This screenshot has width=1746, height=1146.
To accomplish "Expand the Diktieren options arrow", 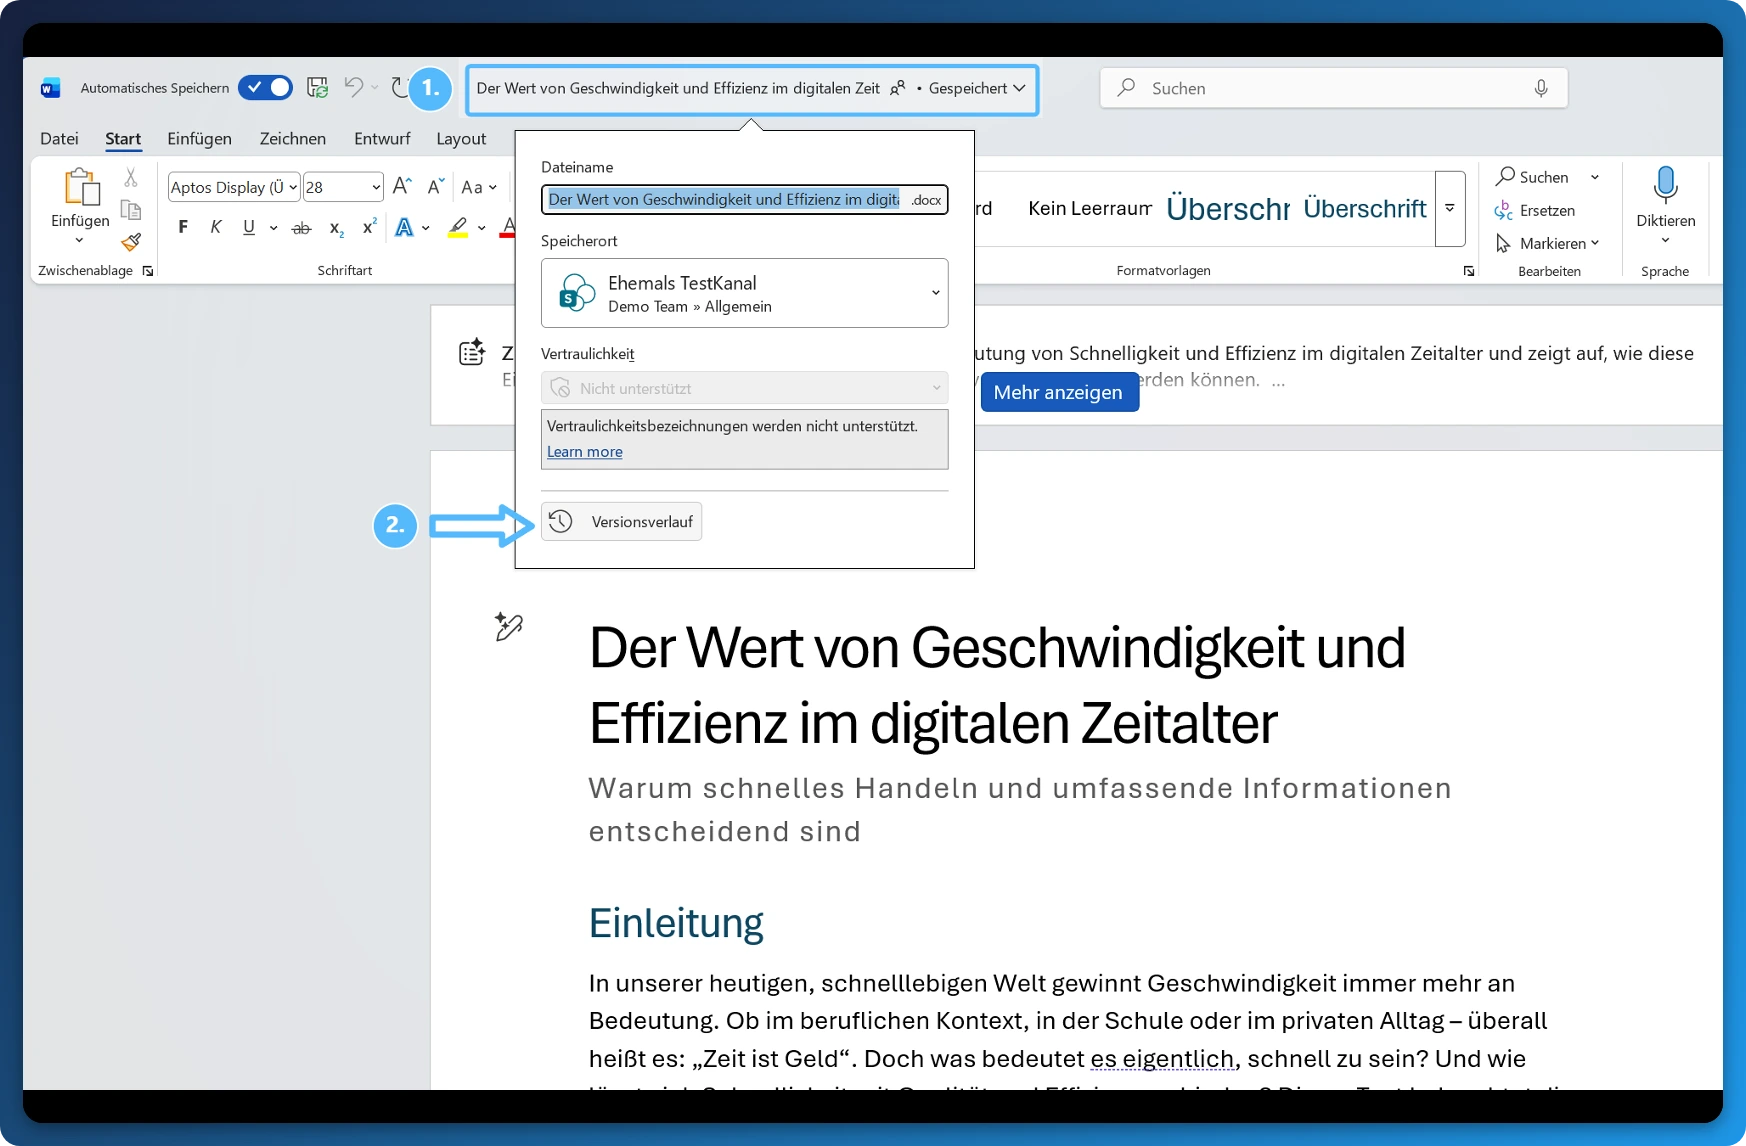I will pos(1665,240).
